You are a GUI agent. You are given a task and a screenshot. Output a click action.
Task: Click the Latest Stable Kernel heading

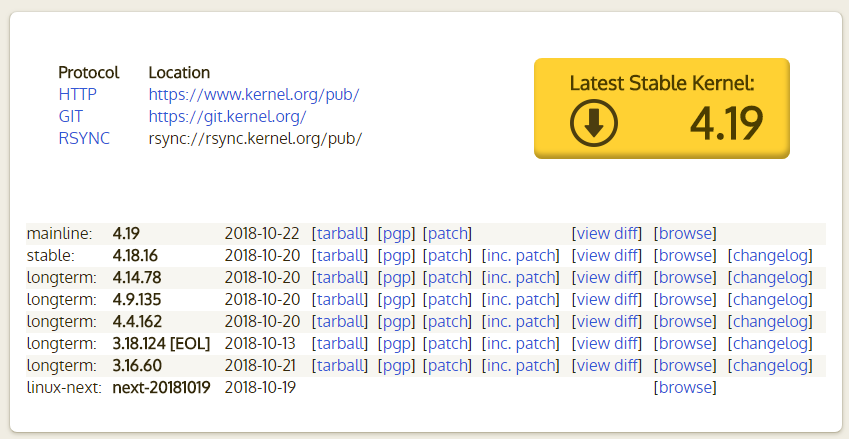pyautogui.click(x=662, y=83)
